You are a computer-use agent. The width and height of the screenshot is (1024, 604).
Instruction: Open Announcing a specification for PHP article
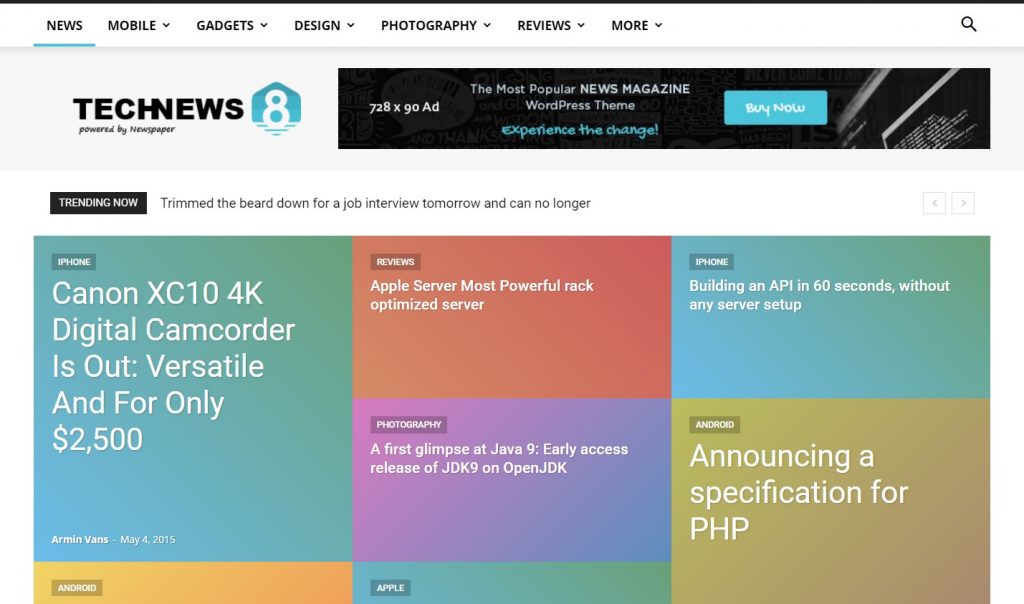(x=798, y=492)
